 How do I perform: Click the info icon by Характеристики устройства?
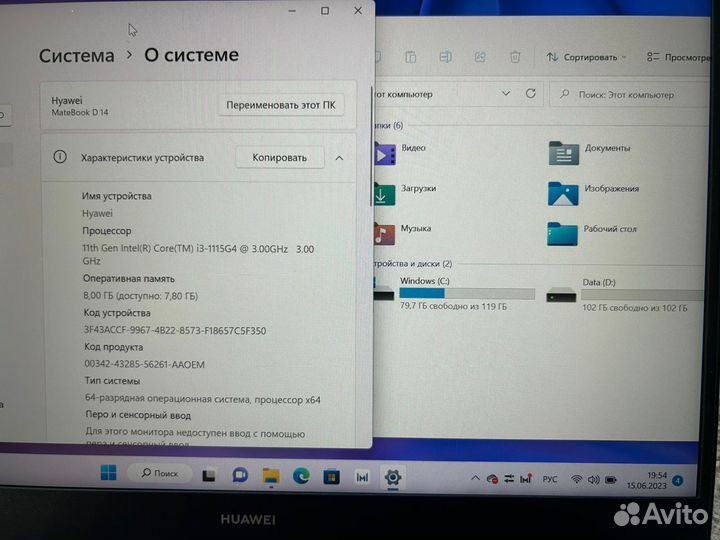click(60, 157)
